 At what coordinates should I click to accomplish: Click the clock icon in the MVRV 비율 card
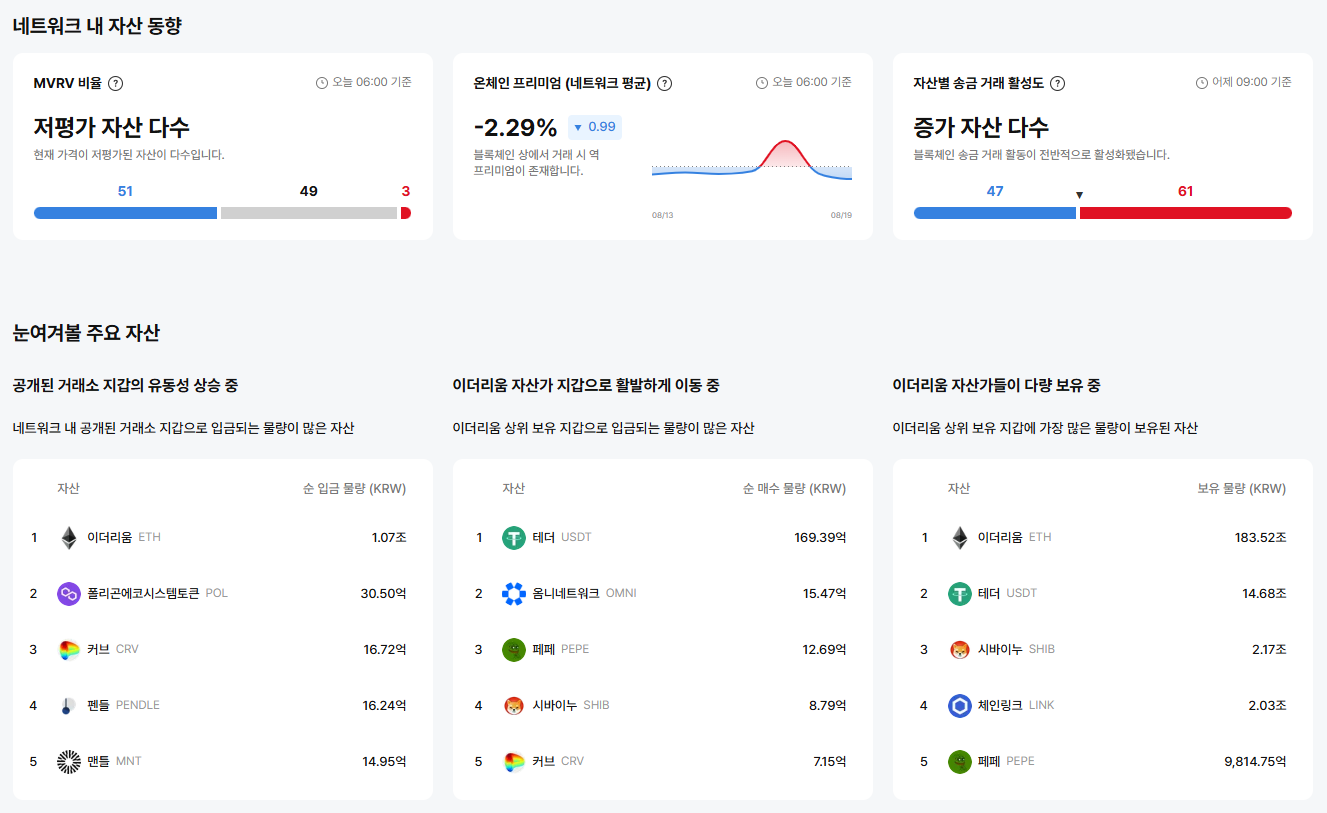click(322, 83)
